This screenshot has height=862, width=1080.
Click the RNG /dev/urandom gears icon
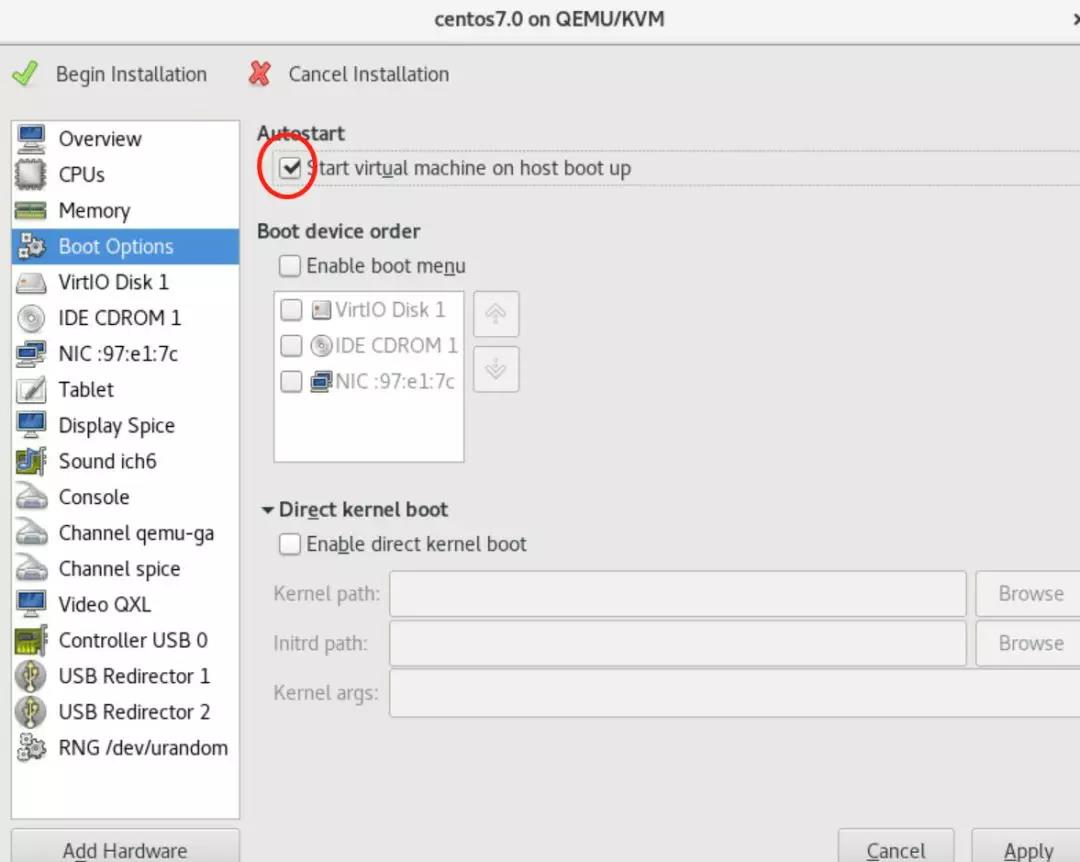(x=31, y=748)
